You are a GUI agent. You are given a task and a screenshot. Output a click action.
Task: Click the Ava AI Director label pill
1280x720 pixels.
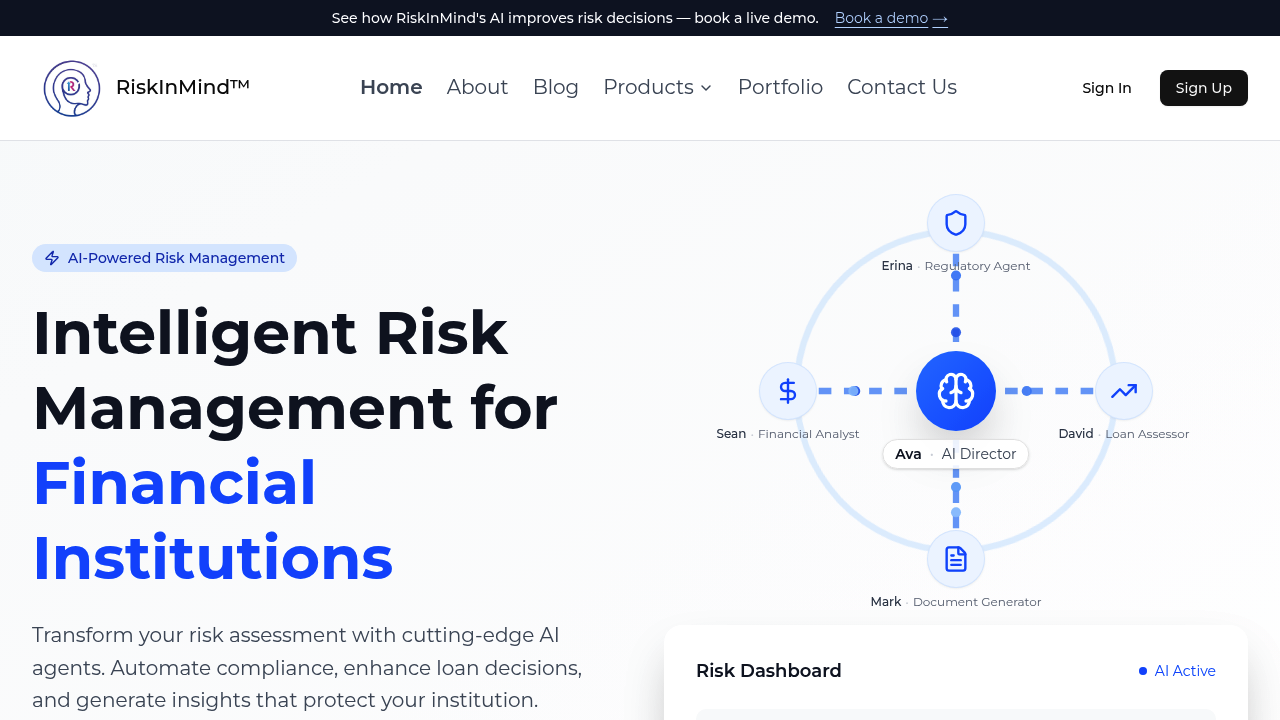click(x=955, y=454)
